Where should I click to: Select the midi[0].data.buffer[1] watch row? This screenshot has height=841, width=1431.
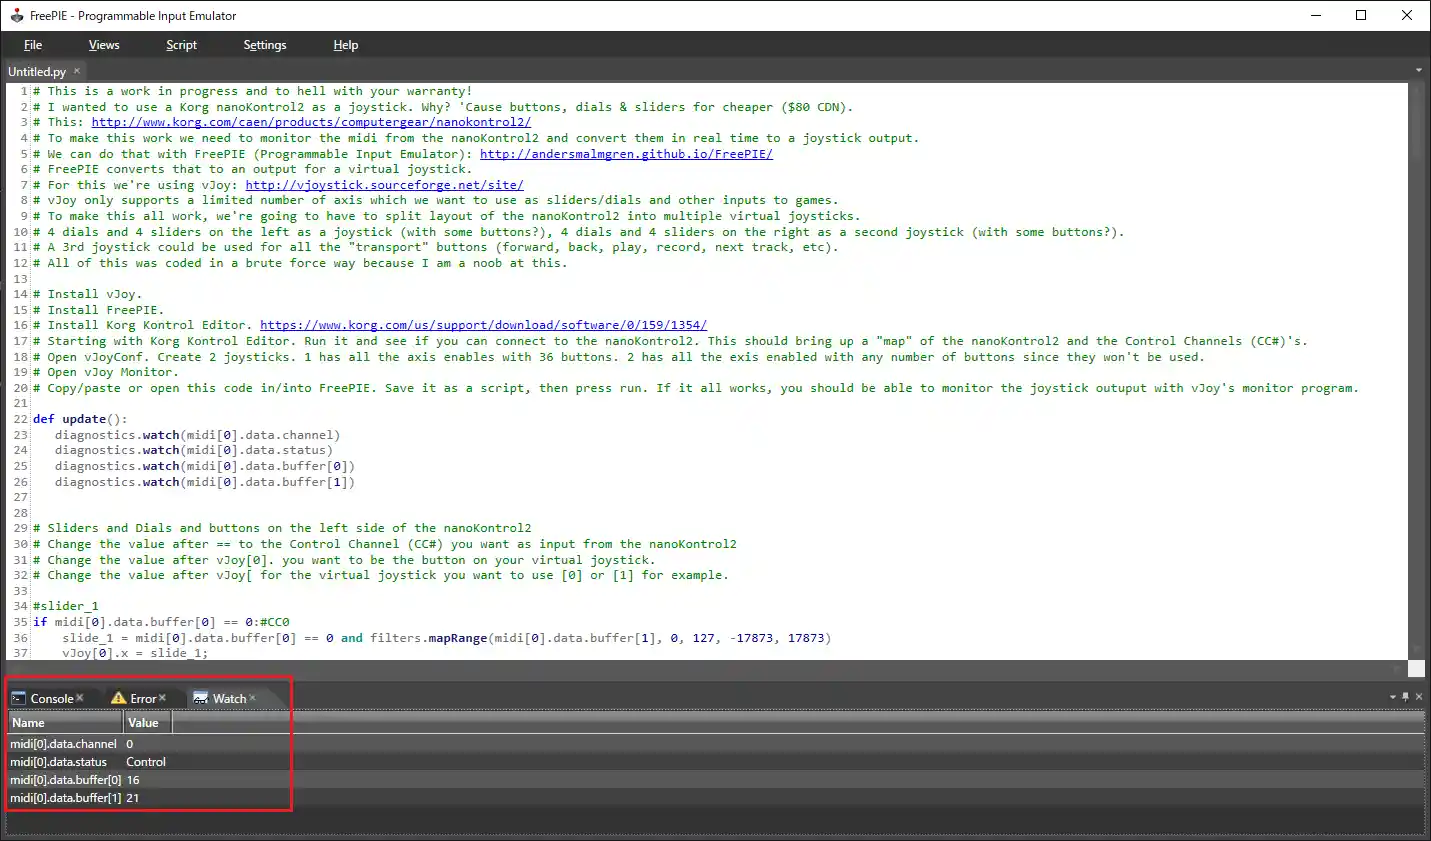[716, 798]
